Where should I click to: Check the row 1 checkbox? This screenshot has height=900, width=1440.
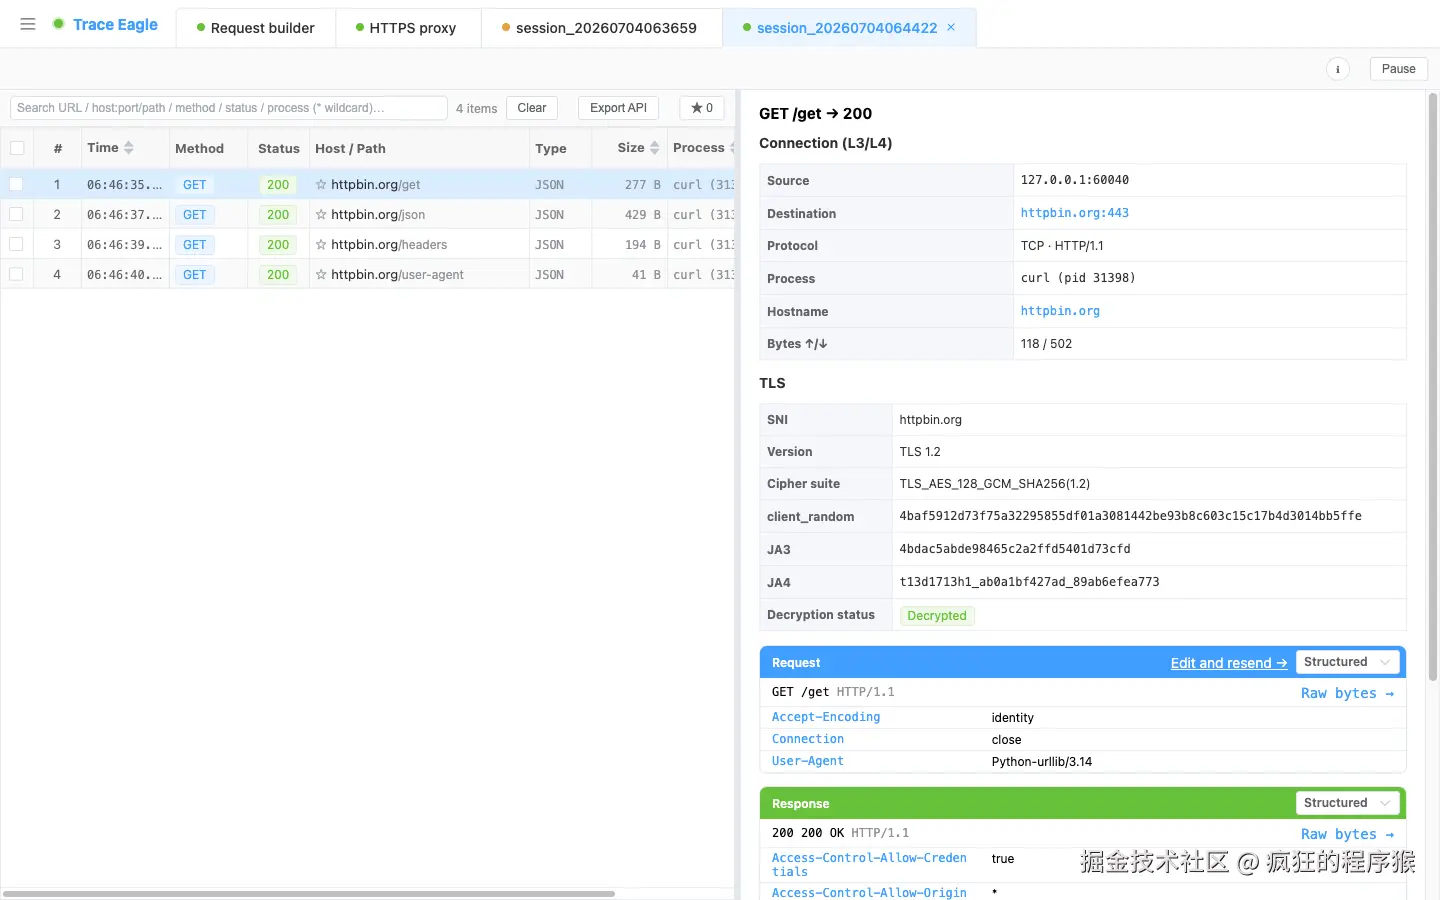pos(16,185)
